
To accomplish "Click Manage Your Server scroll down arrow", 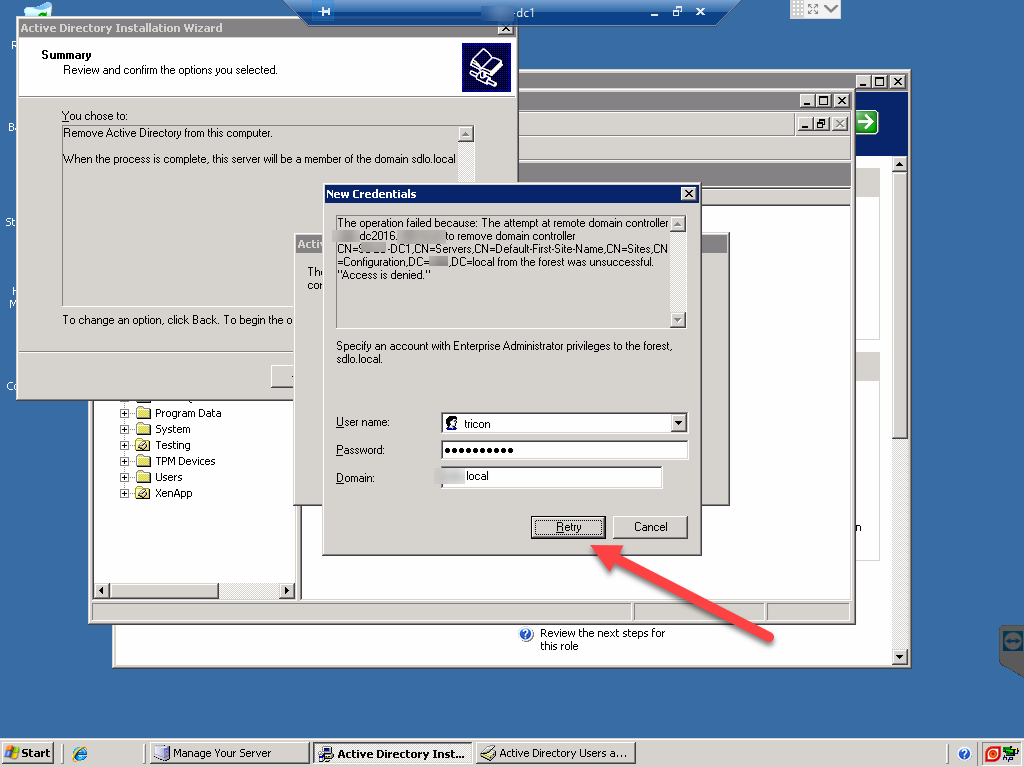I will pos(900,657).
